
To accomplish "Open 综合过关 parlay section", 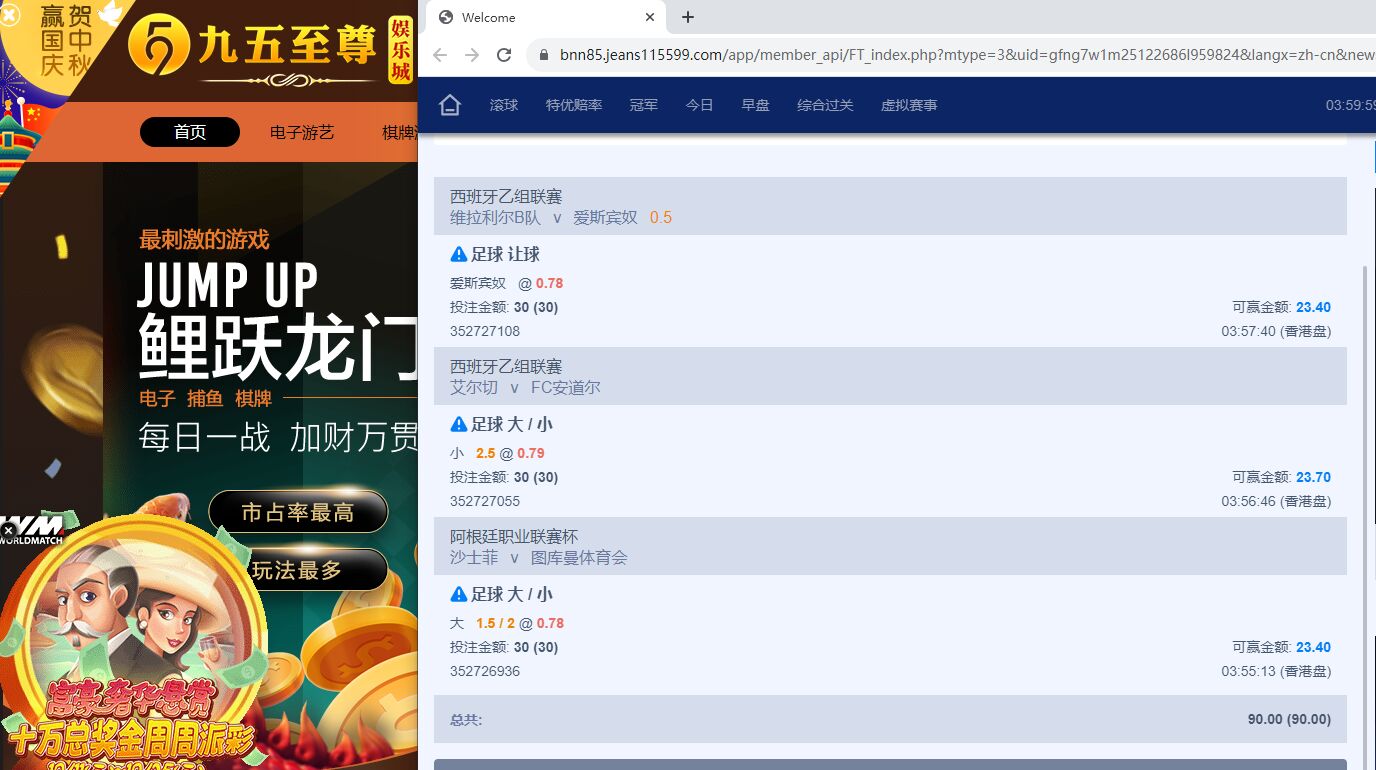I will [825, 105].
